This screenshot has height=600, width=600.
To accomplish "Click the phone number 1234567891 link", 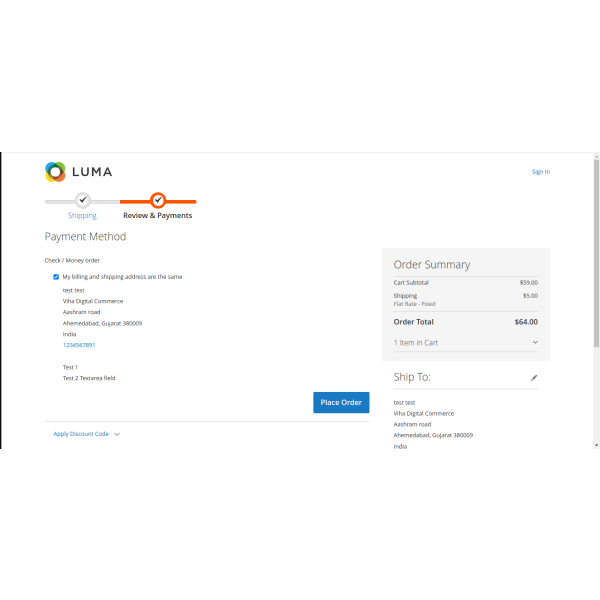I will click(79, 345).
